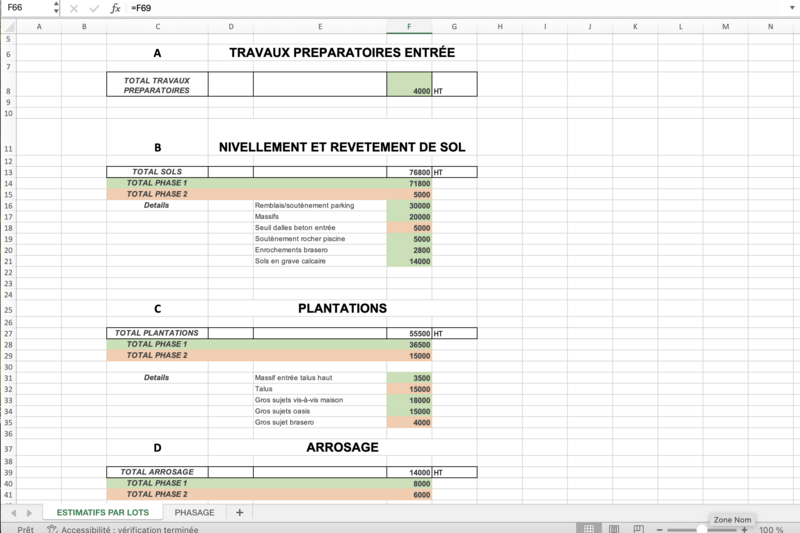Add a new sheet with plus button
Viewport: 800px width, 533px height.
pos(239,512)
